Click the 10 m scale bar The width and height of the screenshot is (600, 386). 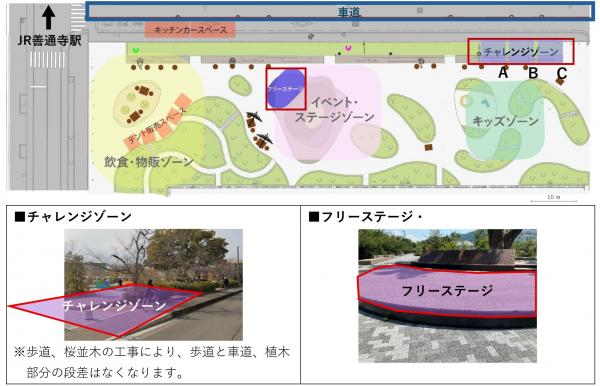pos(554,199)
